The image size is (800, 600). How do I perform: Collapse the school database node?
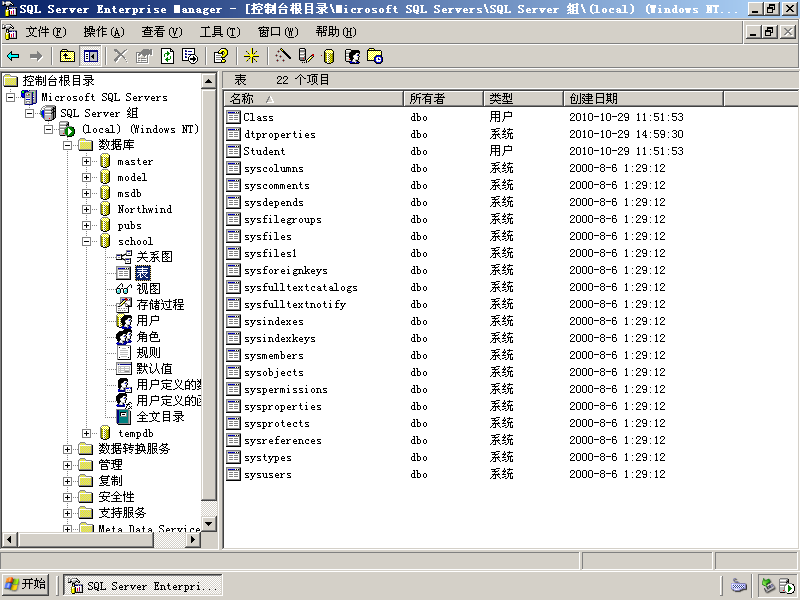pos(86,241)
